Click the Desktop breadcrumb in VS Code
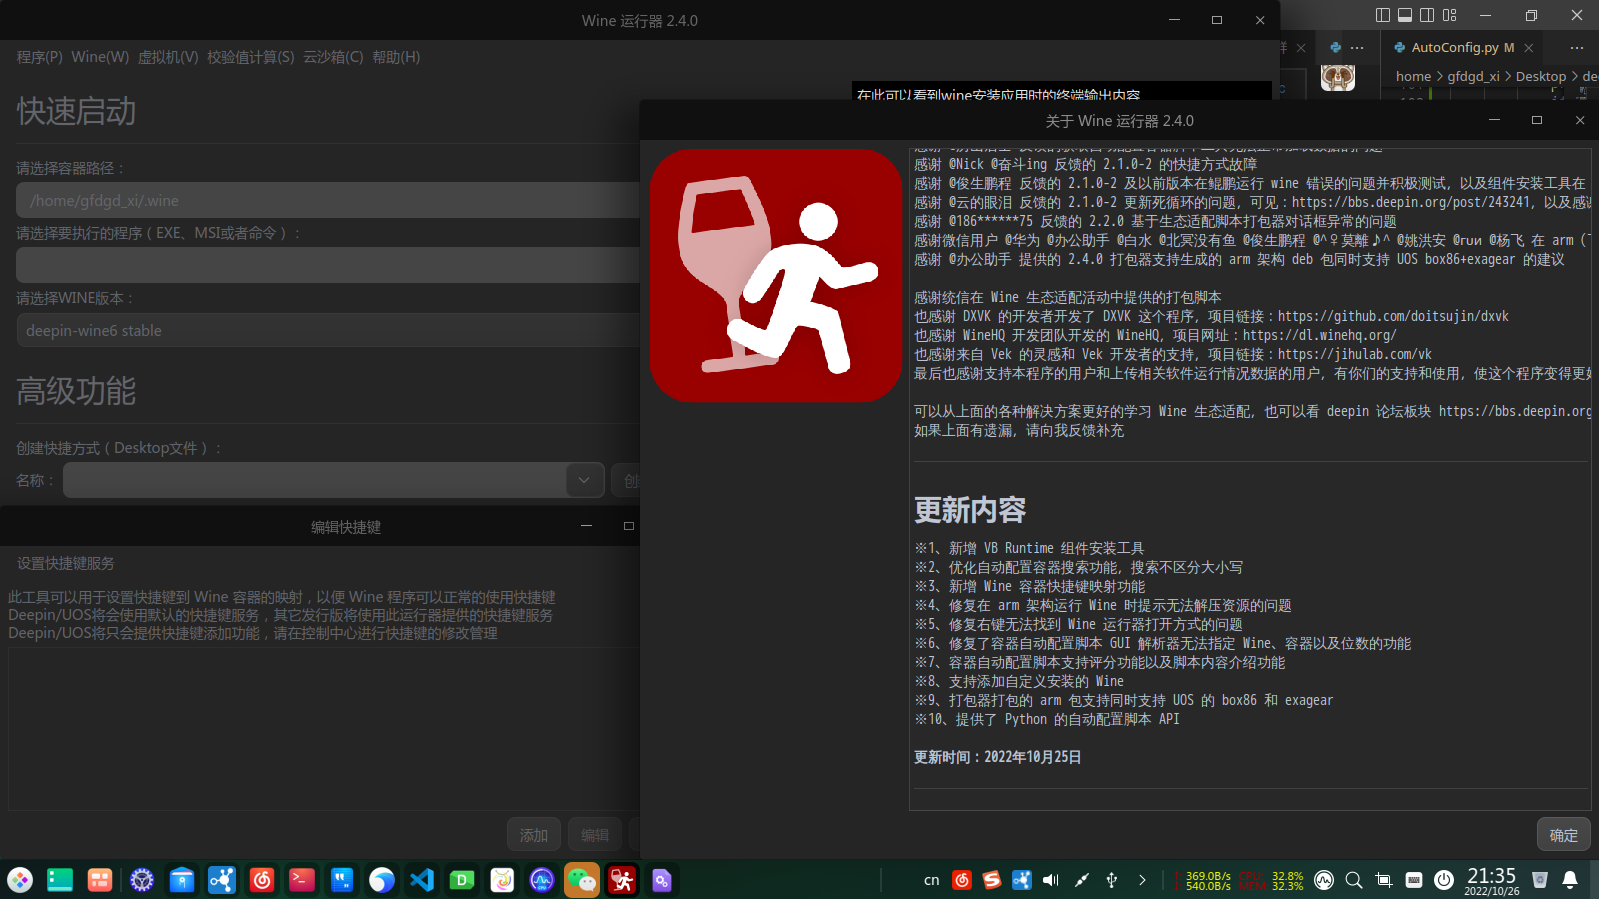The image size is (1599, 899). click(x=1541, y=76)
